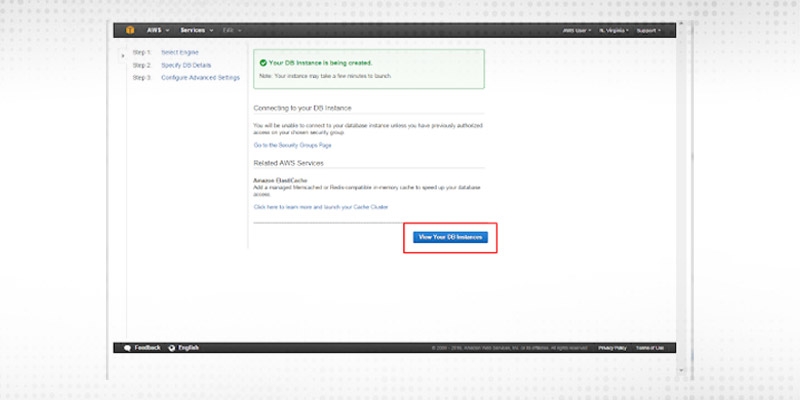This screenshot has width=800, height=400.
Task: Open the Terms of Use footer link
Action: (x=650, y=348)
